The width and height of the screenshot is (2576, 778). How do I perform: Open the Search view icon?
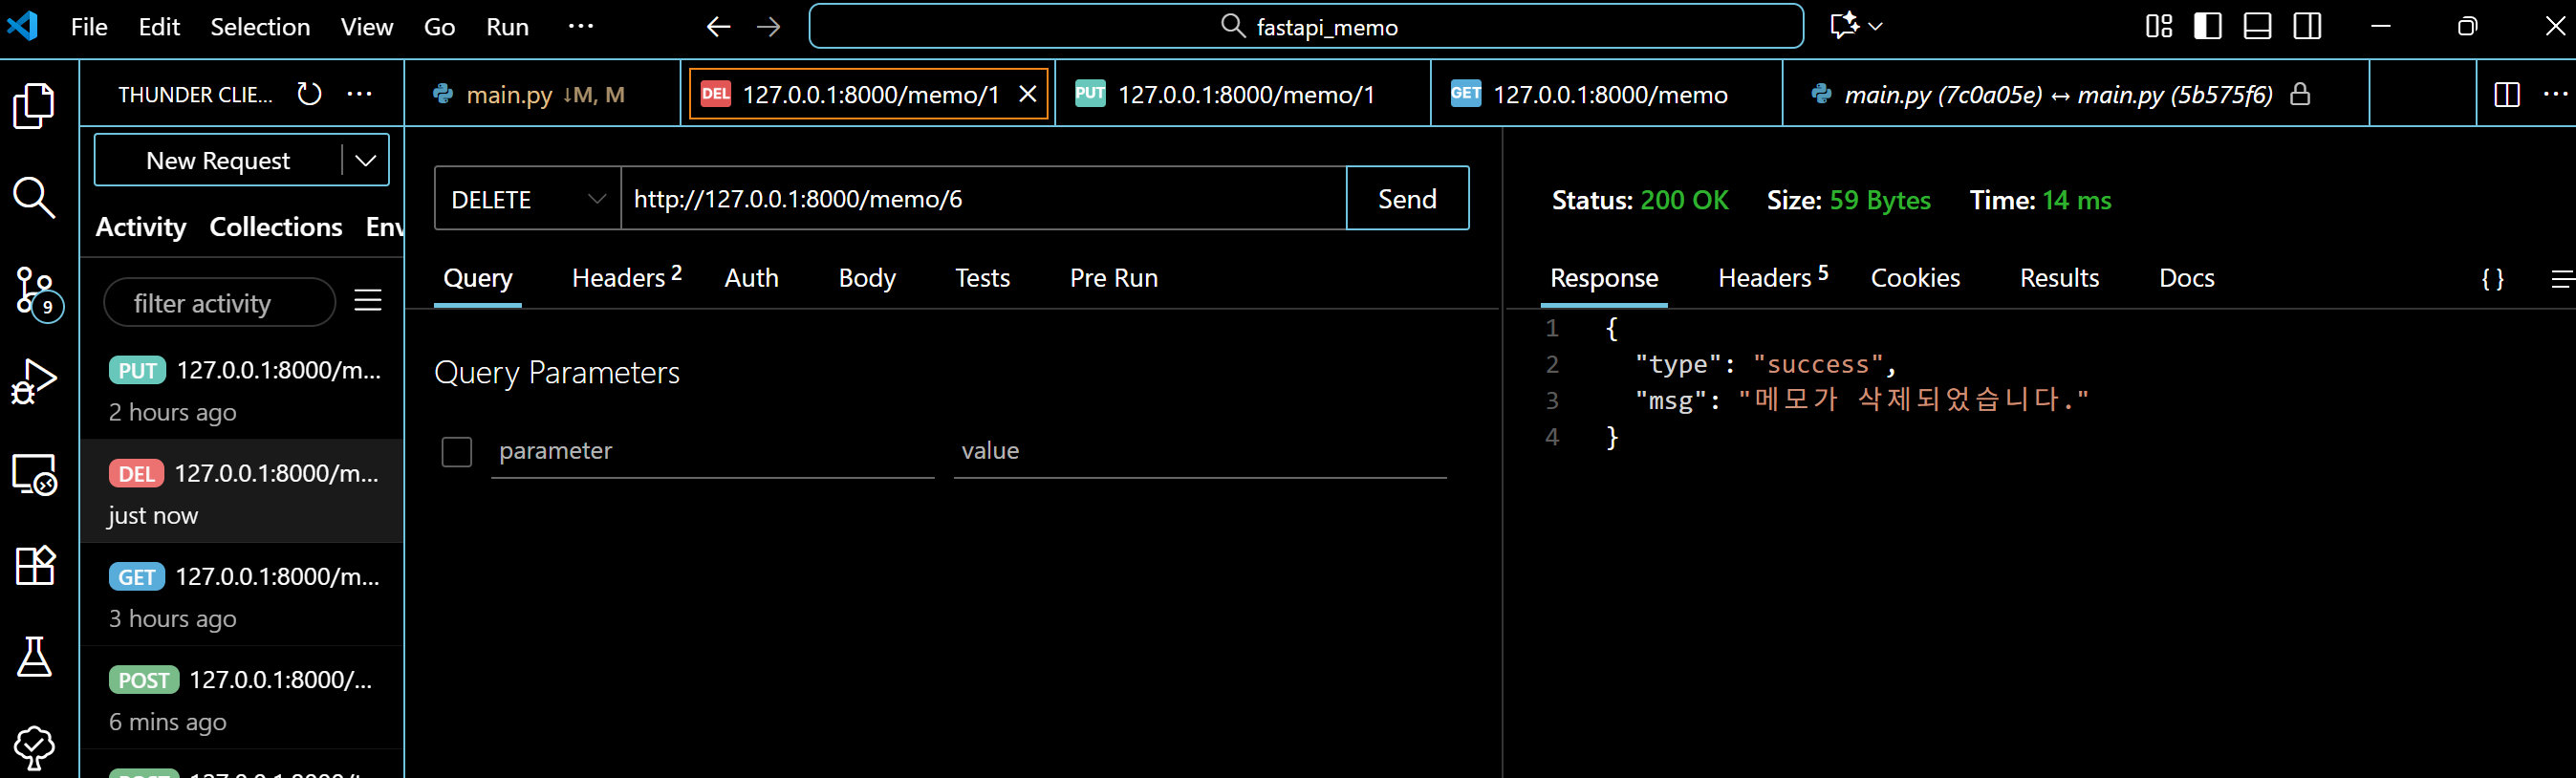(x=34, y=198)
